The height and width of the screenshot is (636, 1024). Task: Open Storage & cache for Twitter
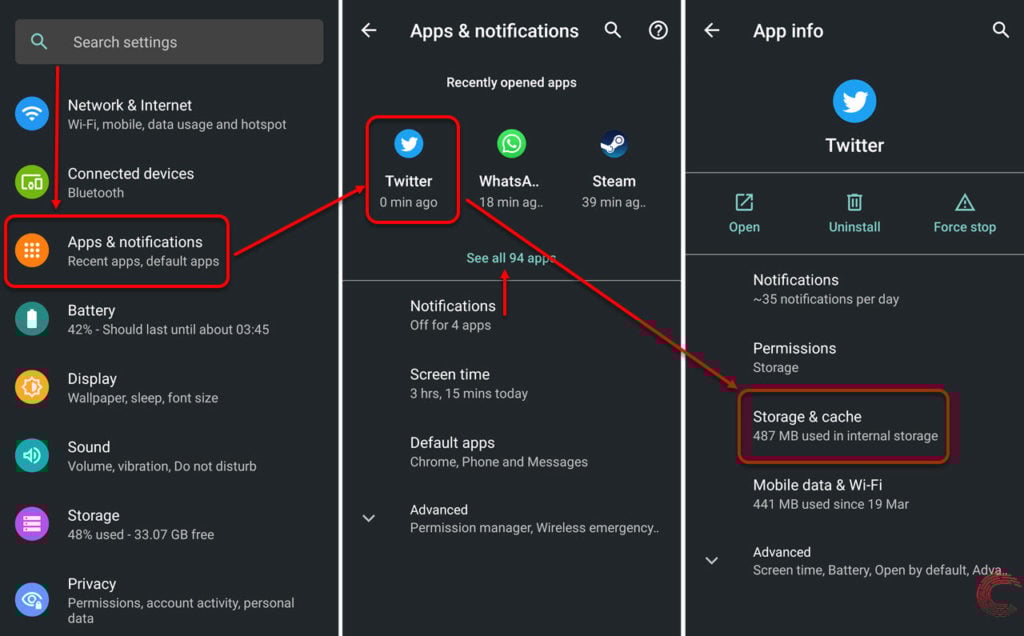(844, 426)
